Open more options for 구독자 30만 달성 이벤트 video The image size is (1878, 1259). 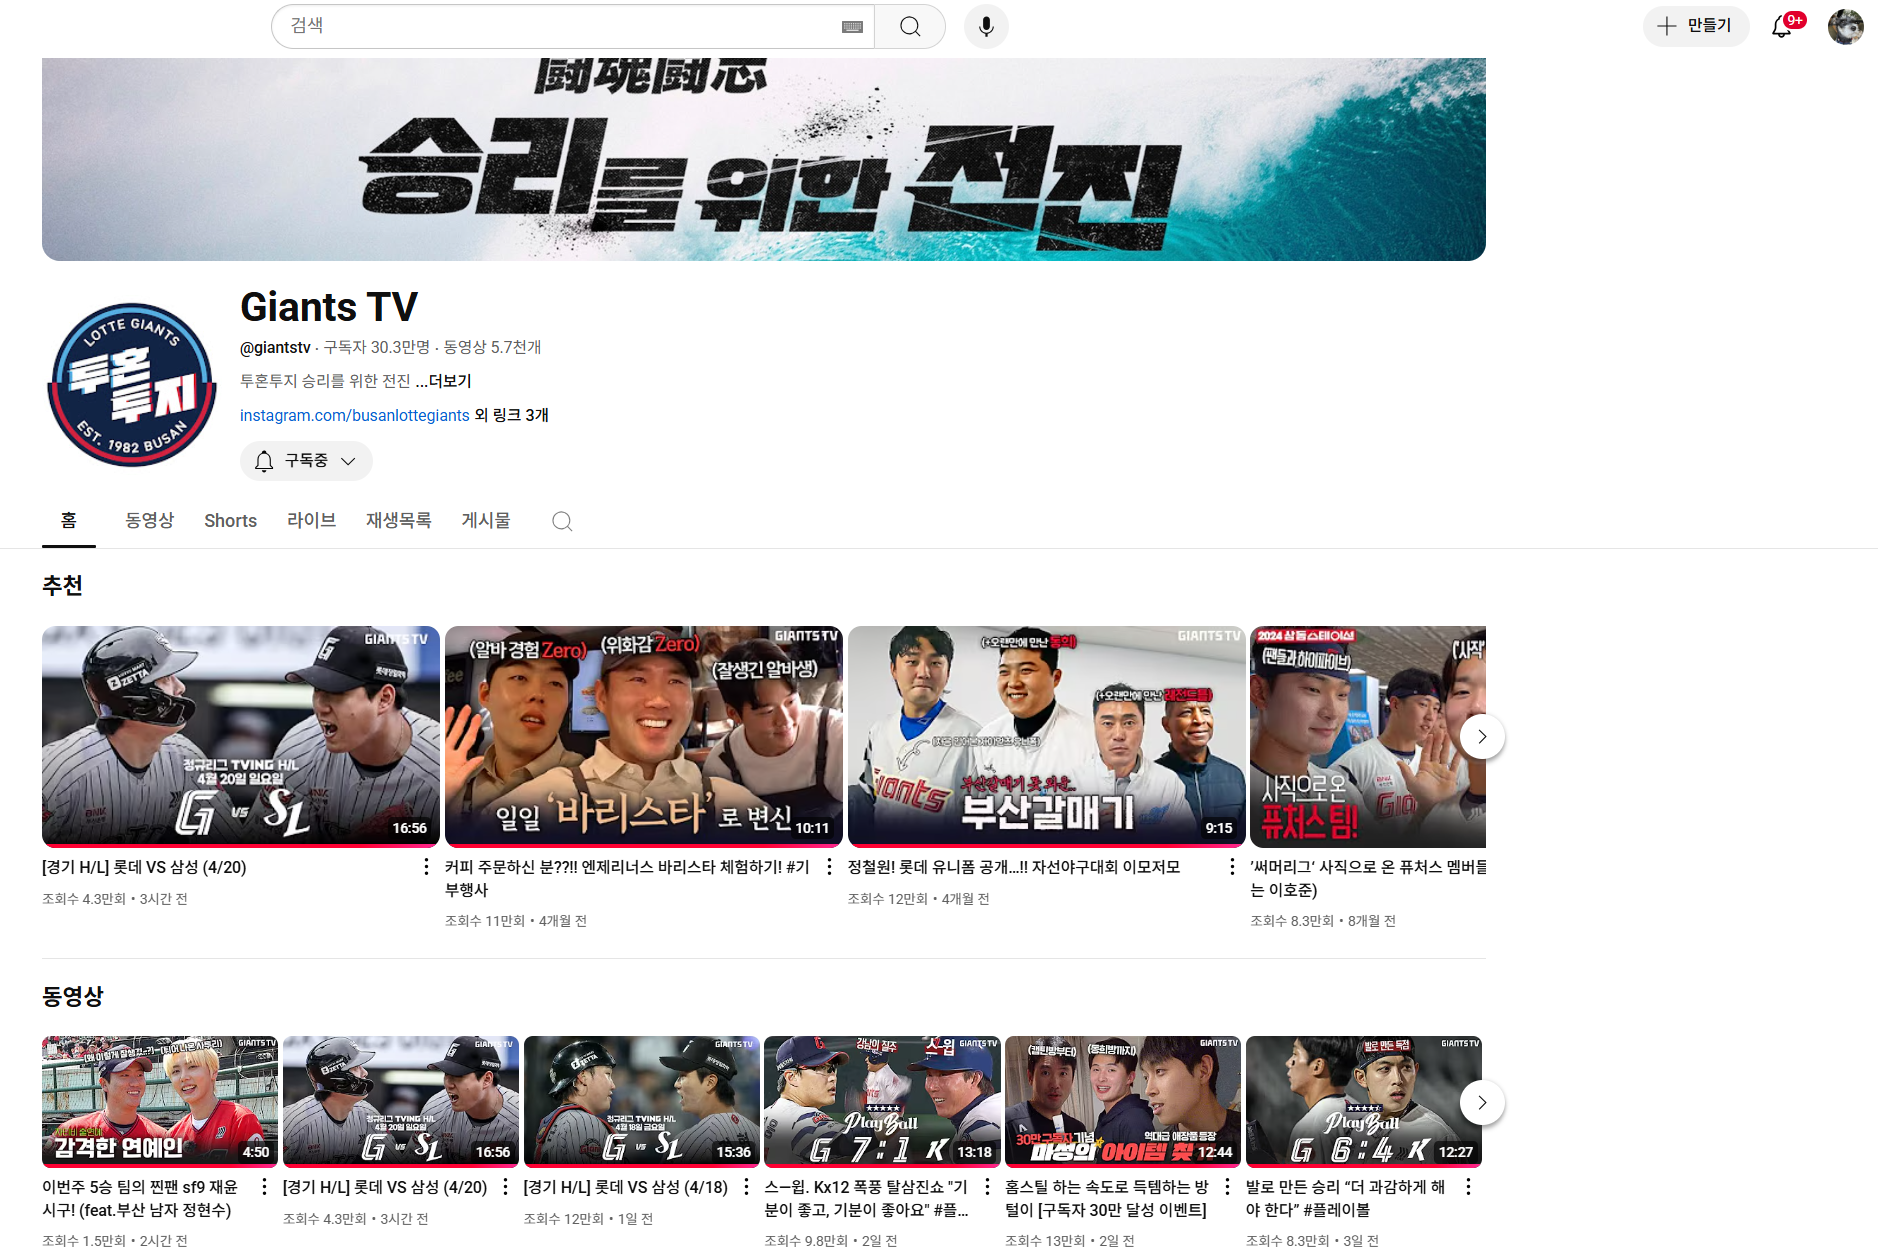click(x=1227, y=1187)
